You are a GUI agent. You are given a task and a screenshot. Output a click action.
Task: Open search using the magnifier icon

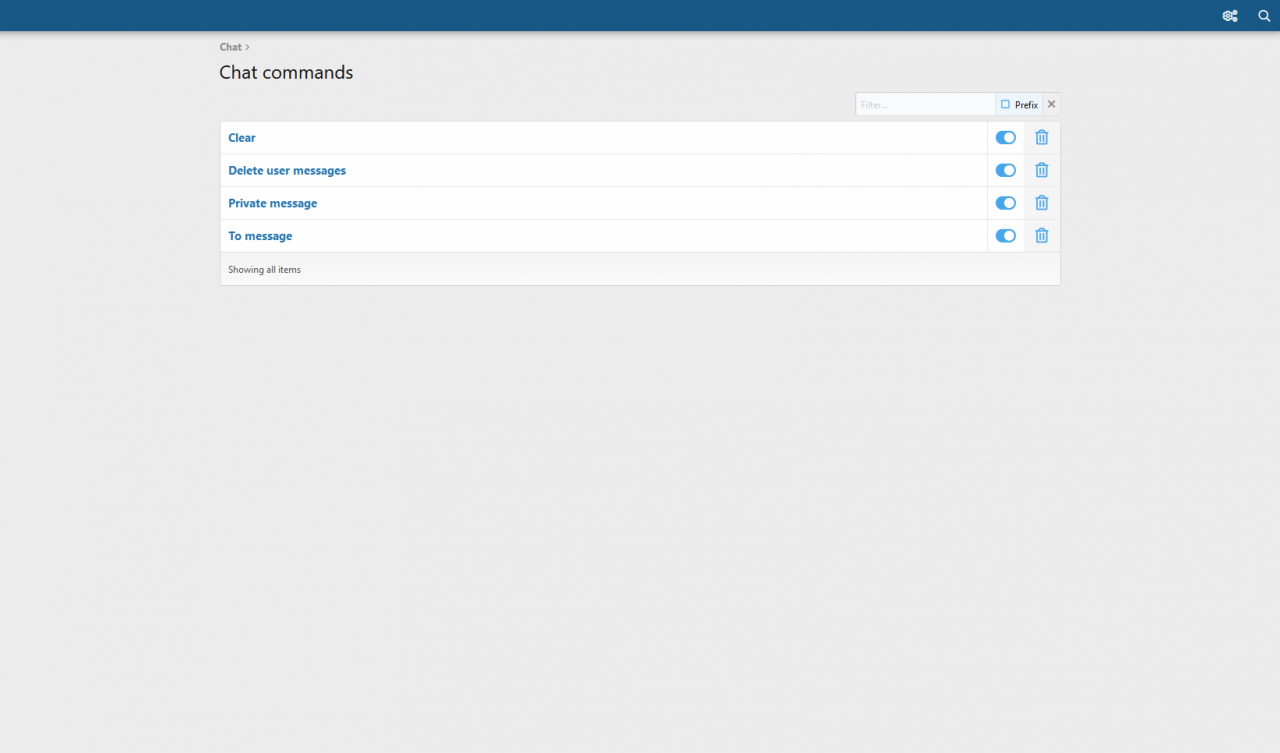point(1264,16)
